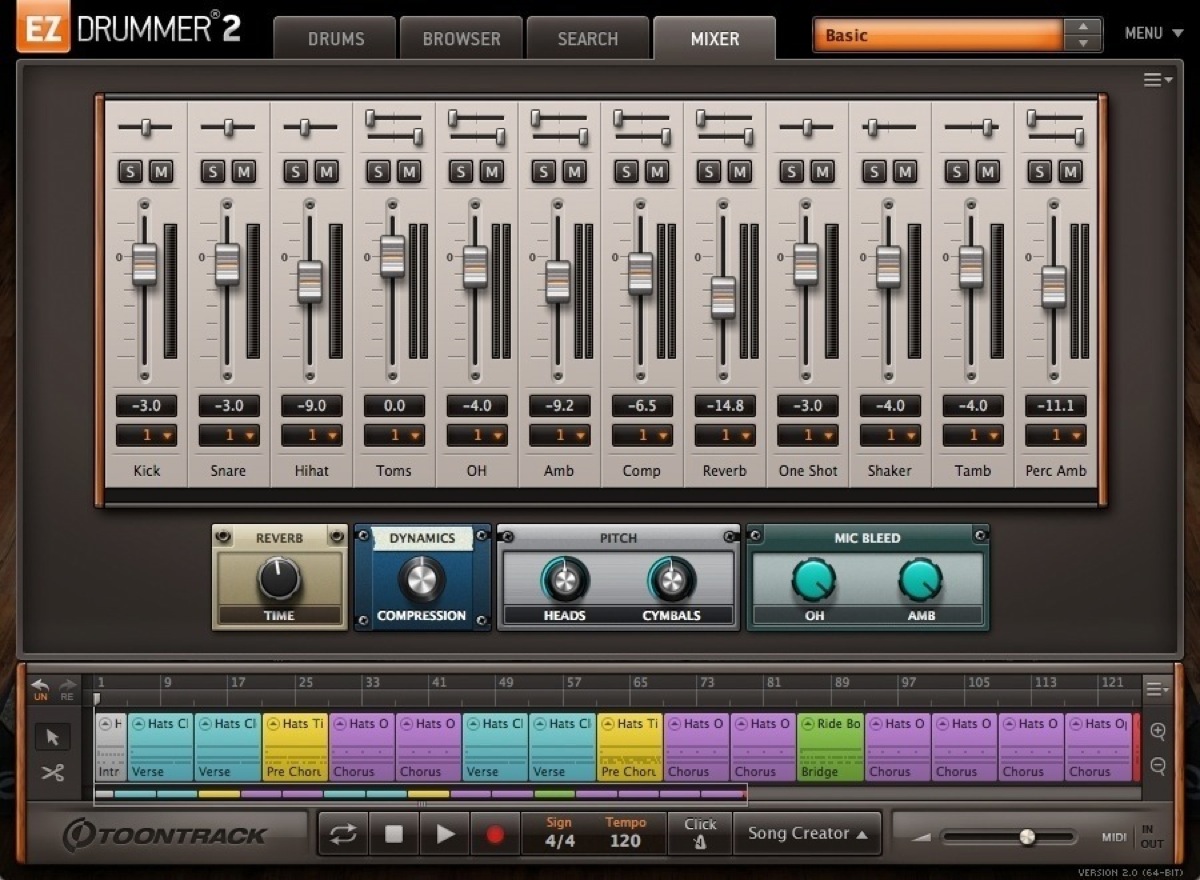Open the Basic preset dropdown
This screenshot has width=1200, height=880.
tap(940, 35)
